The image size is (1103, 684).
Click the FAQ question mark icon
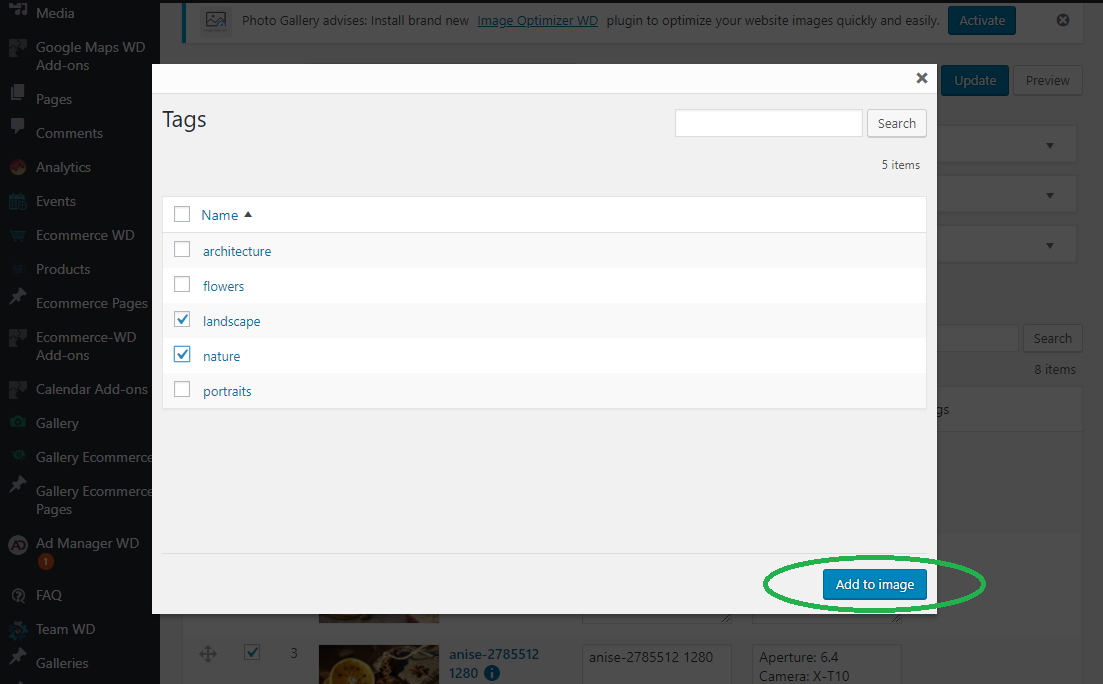[18, 595]
